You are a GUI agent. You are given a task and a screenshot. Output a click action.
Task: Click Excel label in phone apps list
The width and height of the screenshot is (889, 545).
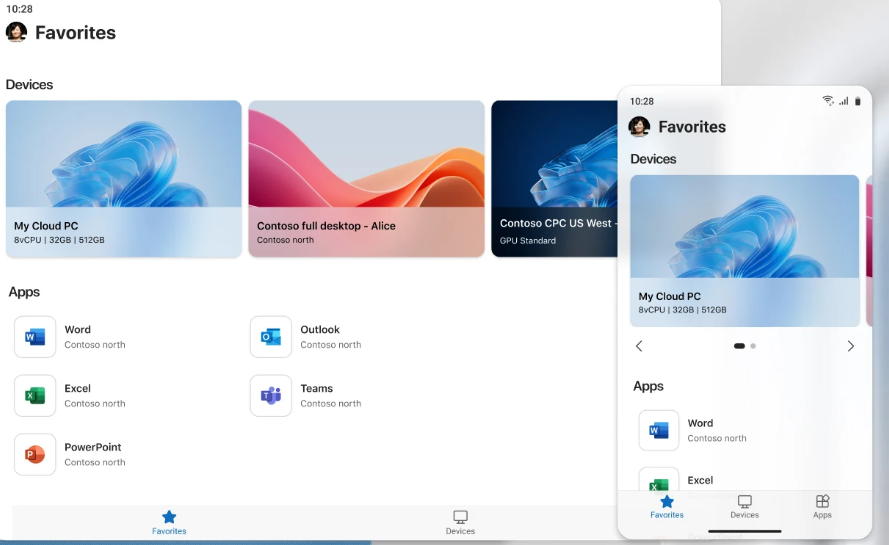pos(700,480)
